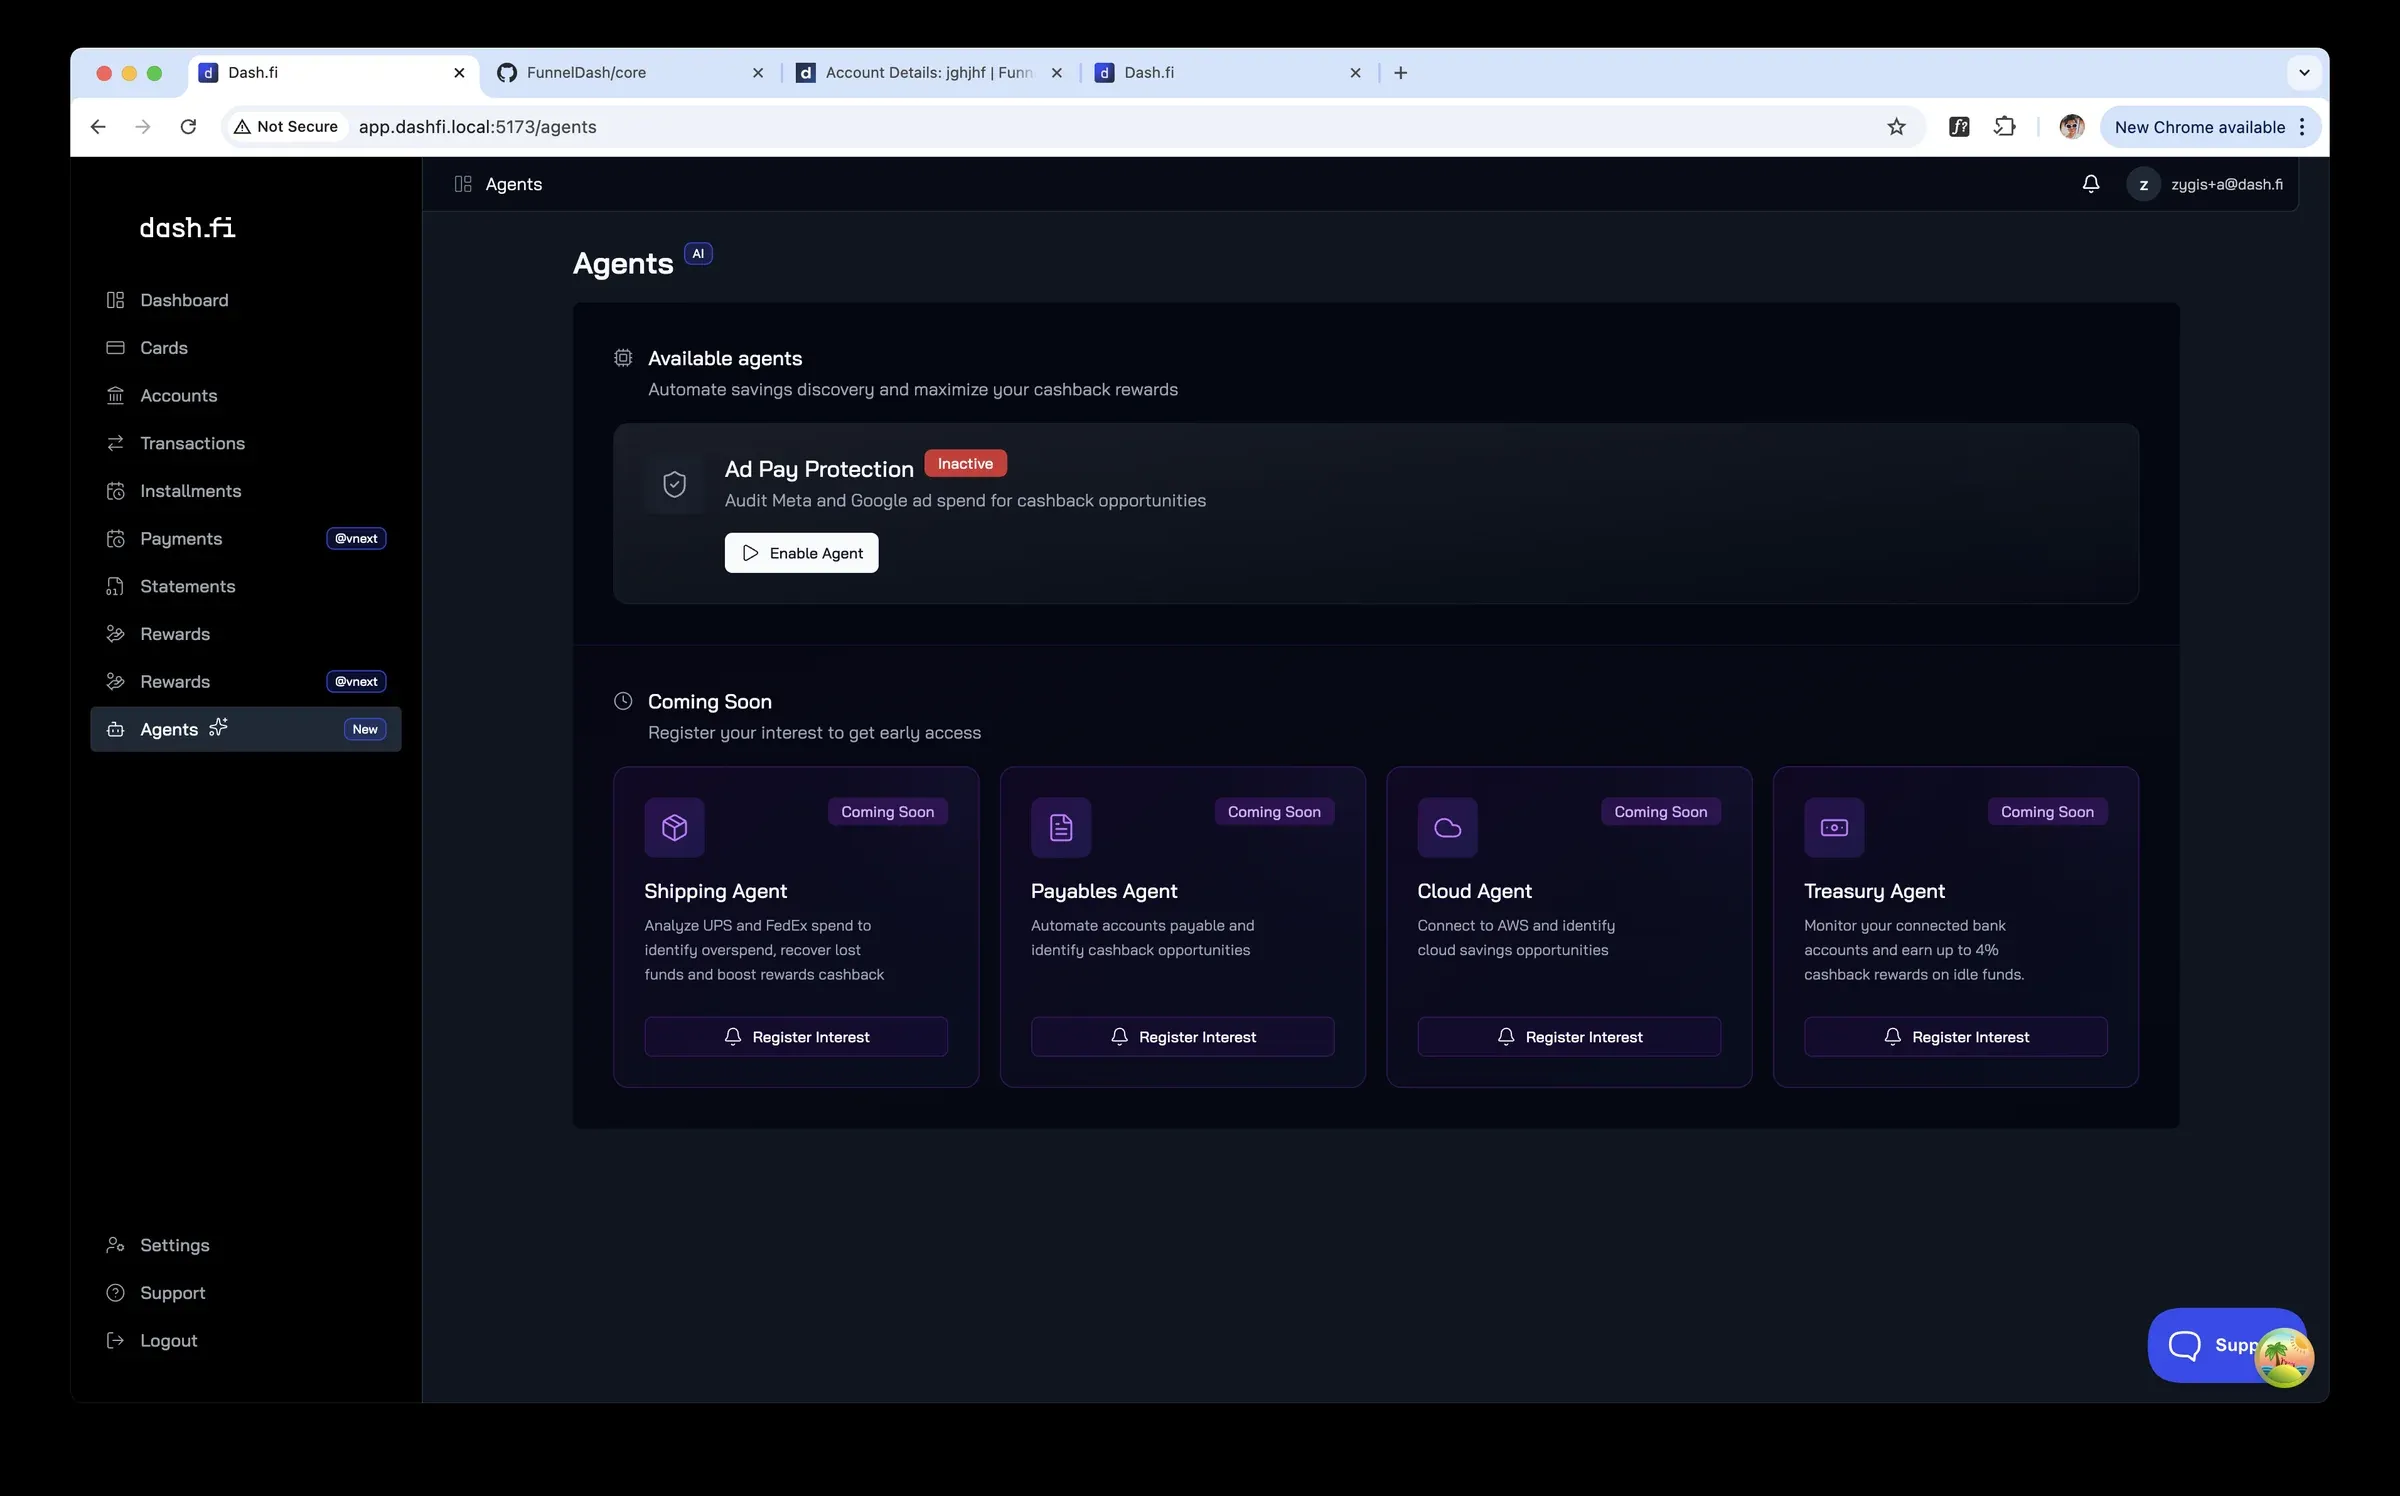The width and height of the screenshot is (2400, 1496).
Task: Open Support in the sidebar
Action: coord(245,1293)
